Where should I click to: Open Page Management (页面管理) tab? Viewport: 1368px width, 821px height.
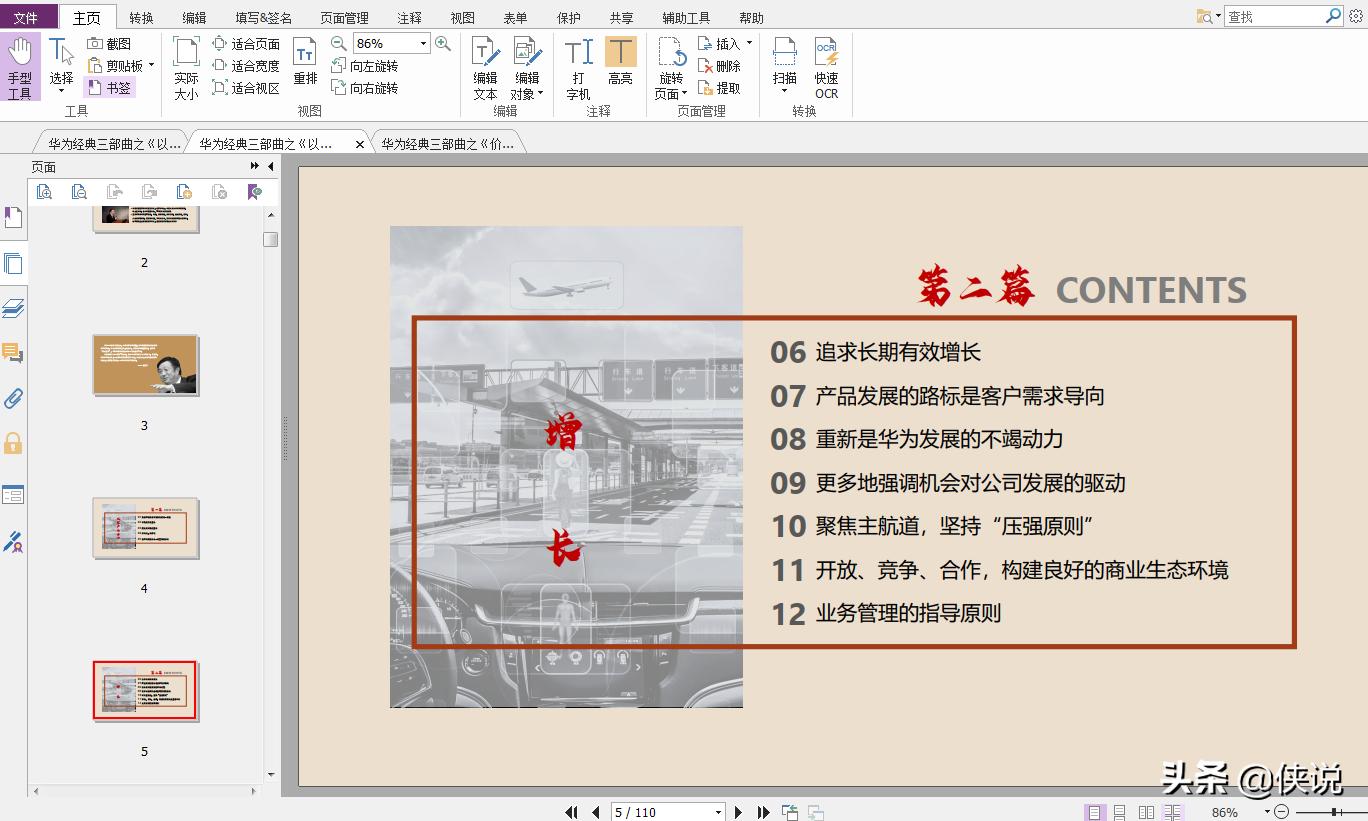coord(344,18)
